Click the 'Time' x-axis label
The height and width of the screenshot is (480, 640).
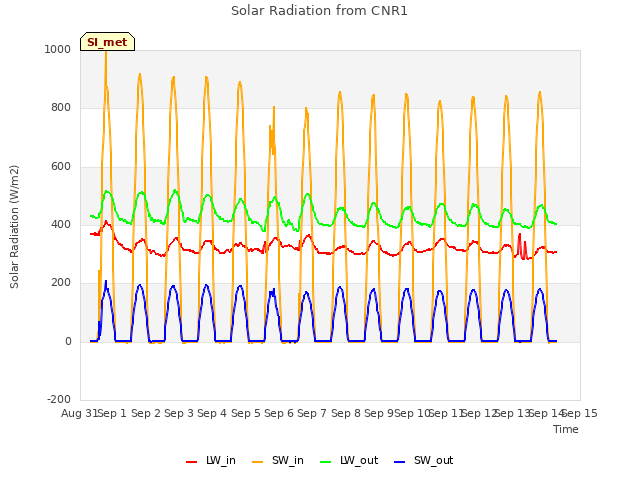[566, 429]
